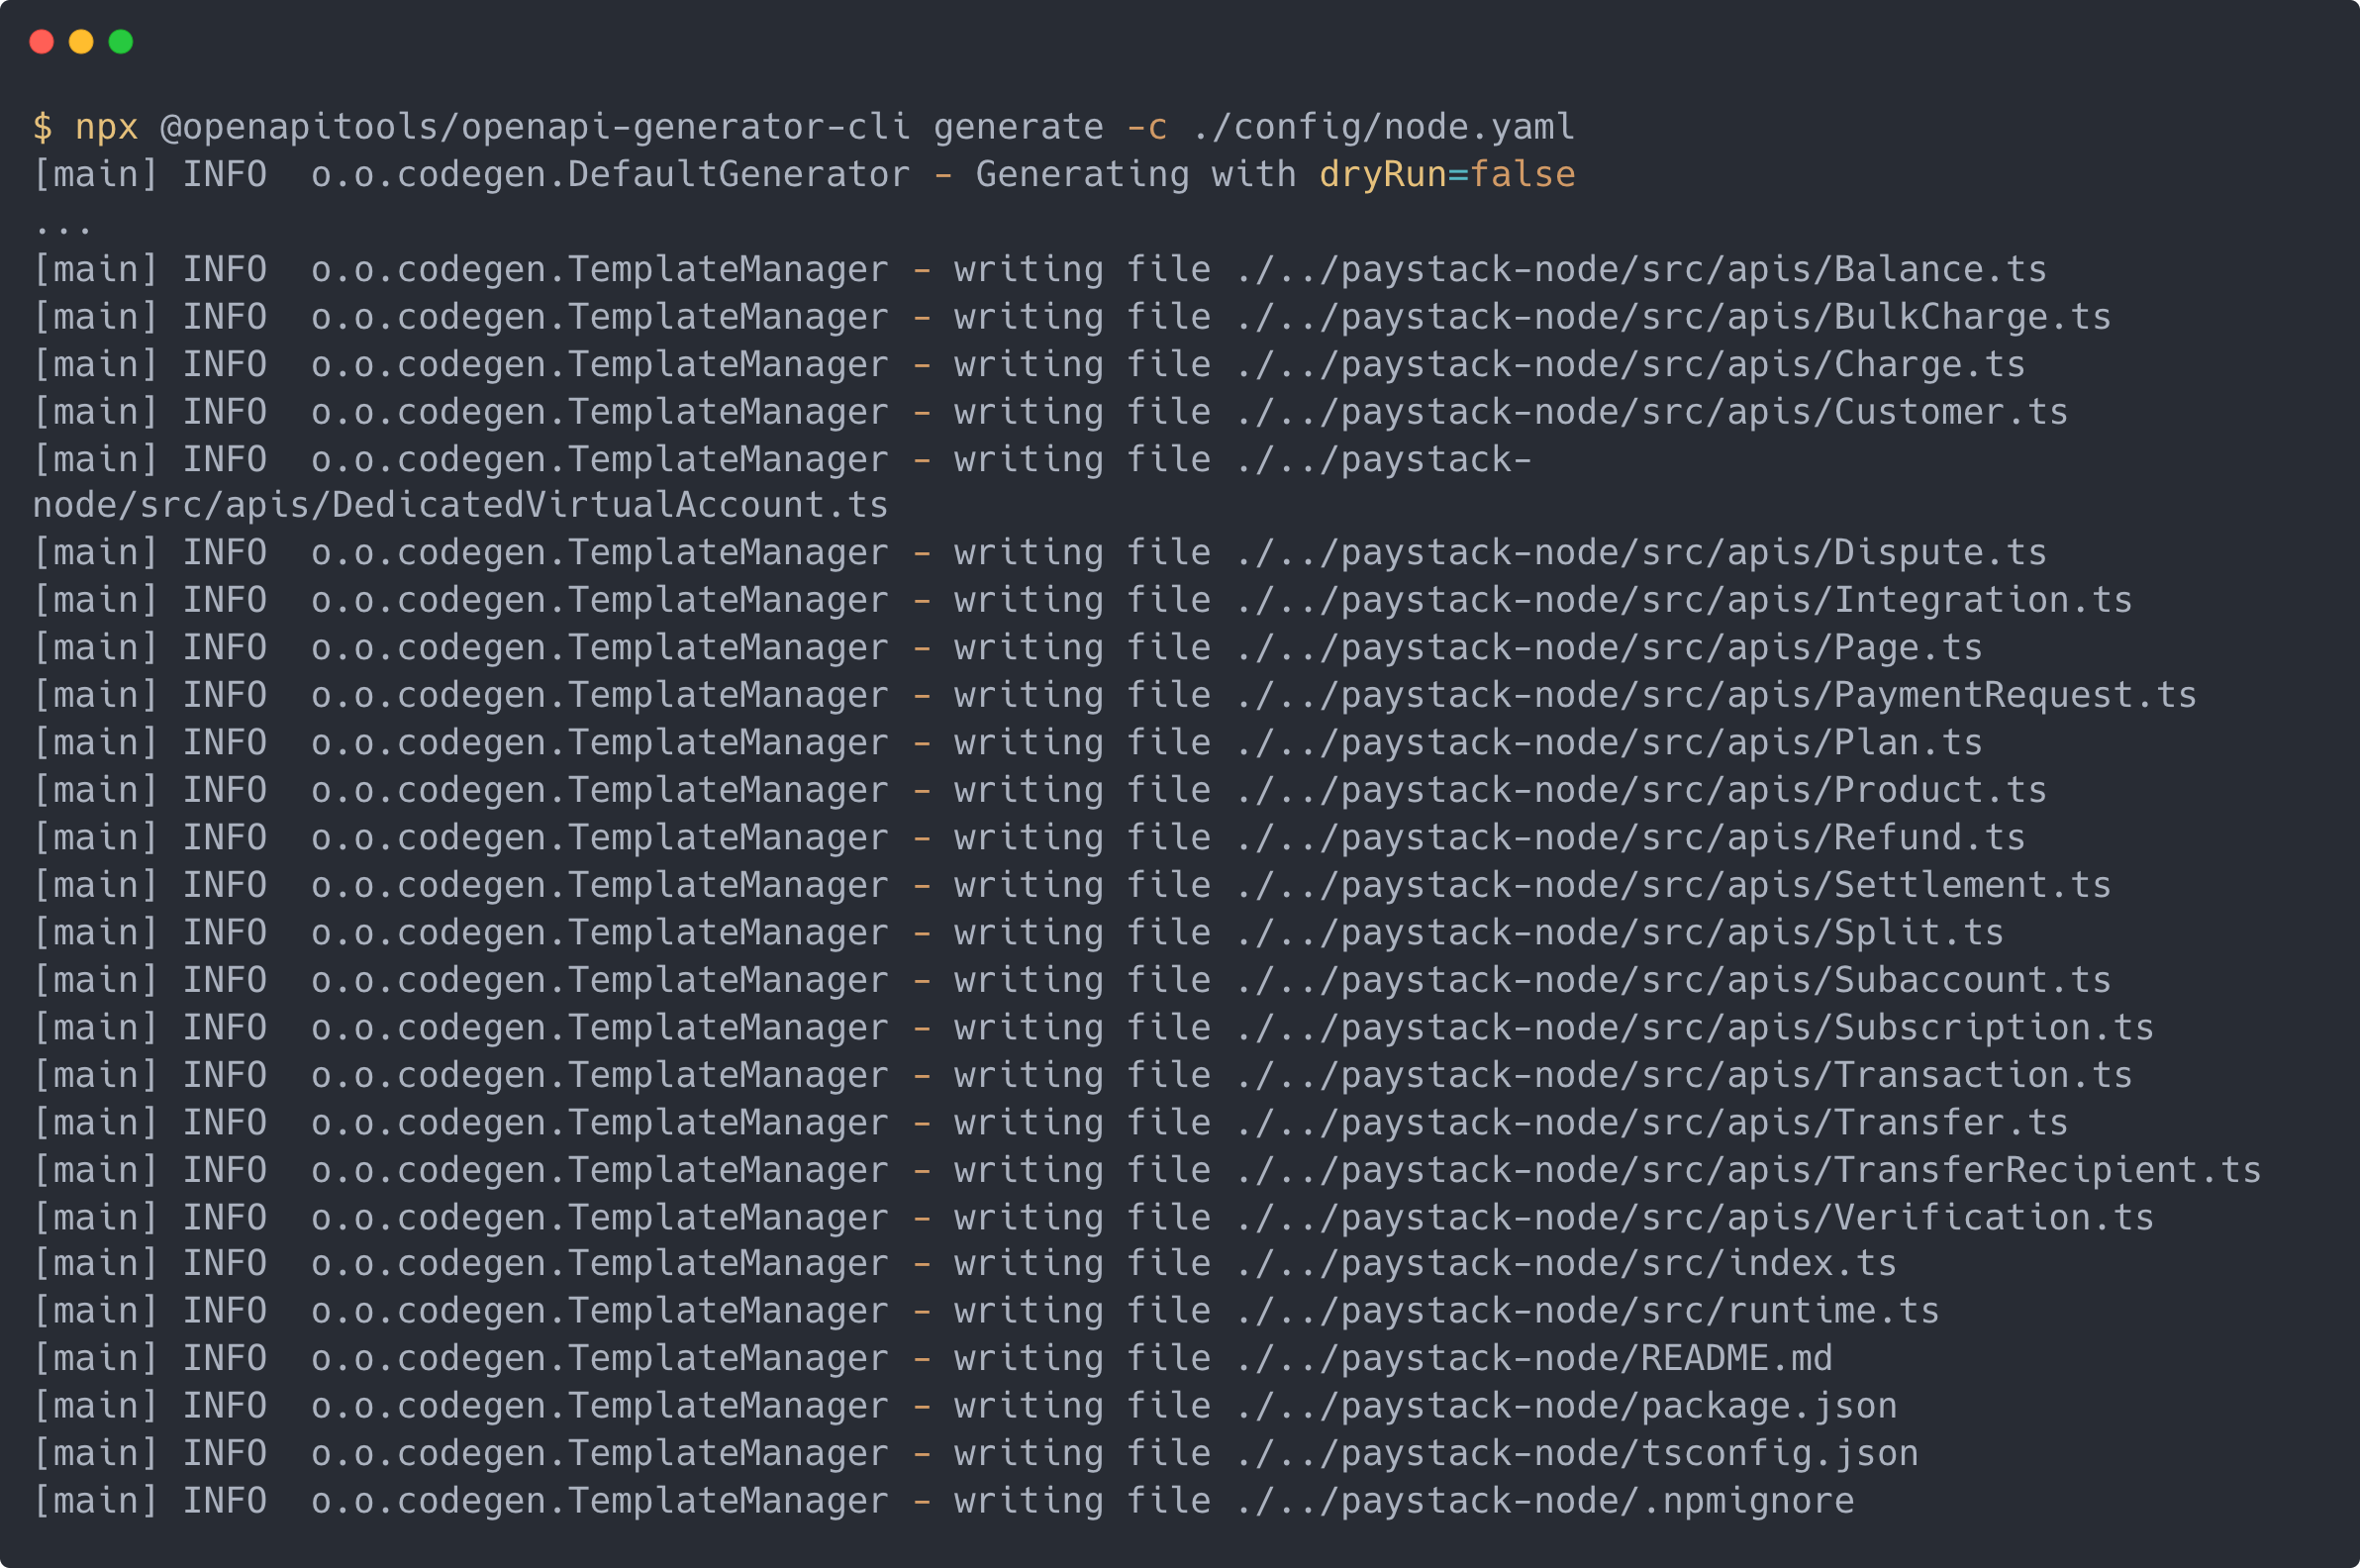Click the Charge.ts log line
Viewport: 2360px width, 1568px height.
click(1029, 365)
